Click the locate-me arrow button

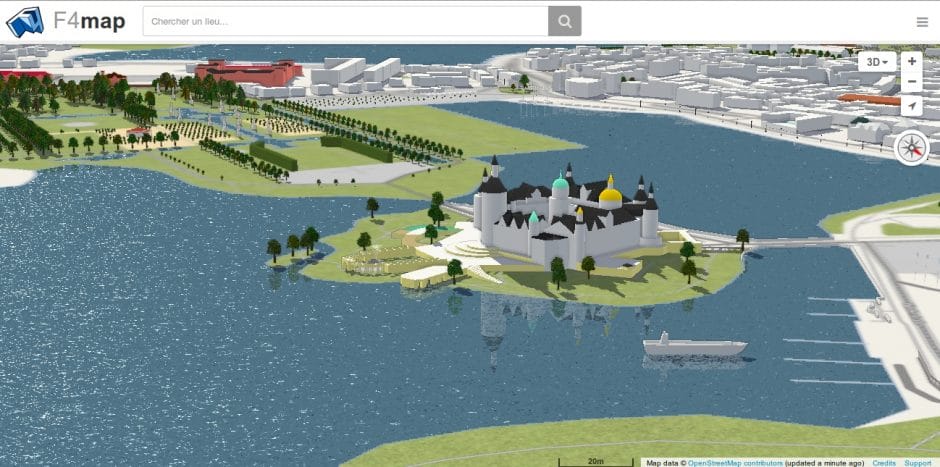coord(911,105)
